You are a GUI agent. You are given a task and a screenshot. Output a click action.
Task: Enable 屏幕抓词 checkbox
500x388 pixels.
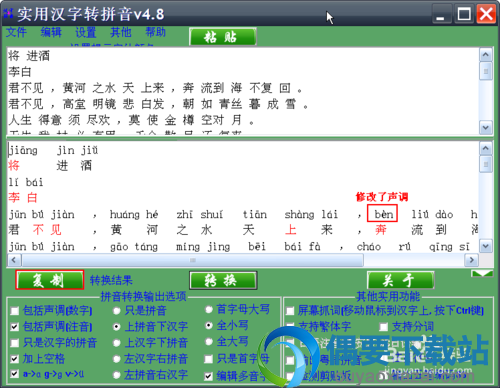coord(290,311)
